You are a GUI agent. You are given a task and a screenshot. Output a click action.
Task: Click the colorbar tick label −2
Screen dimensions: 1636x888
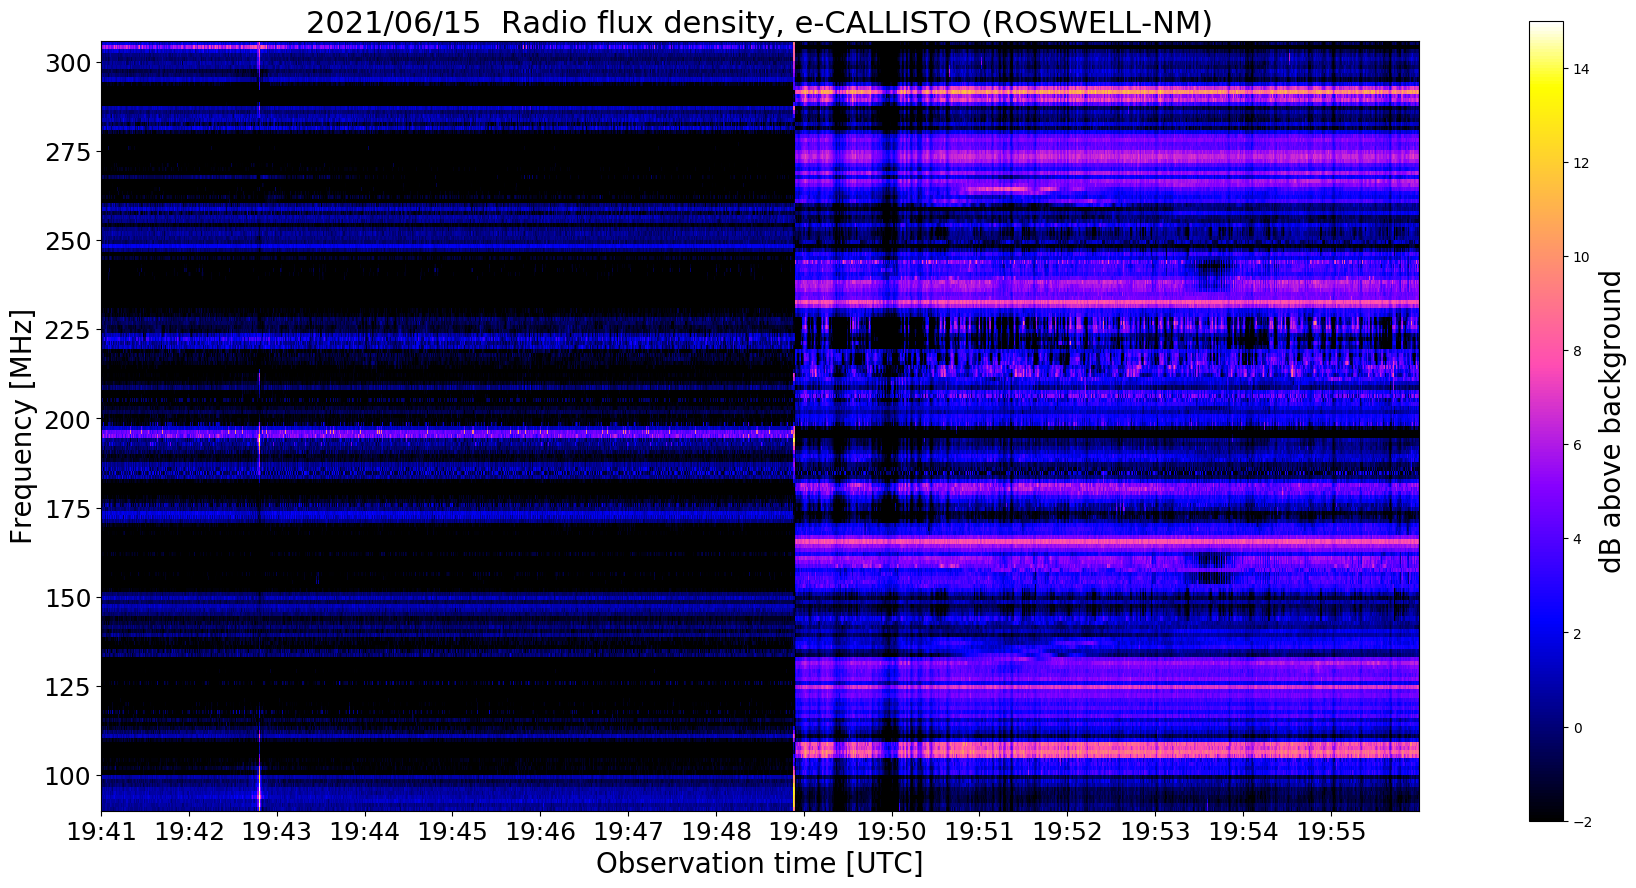1582,821
